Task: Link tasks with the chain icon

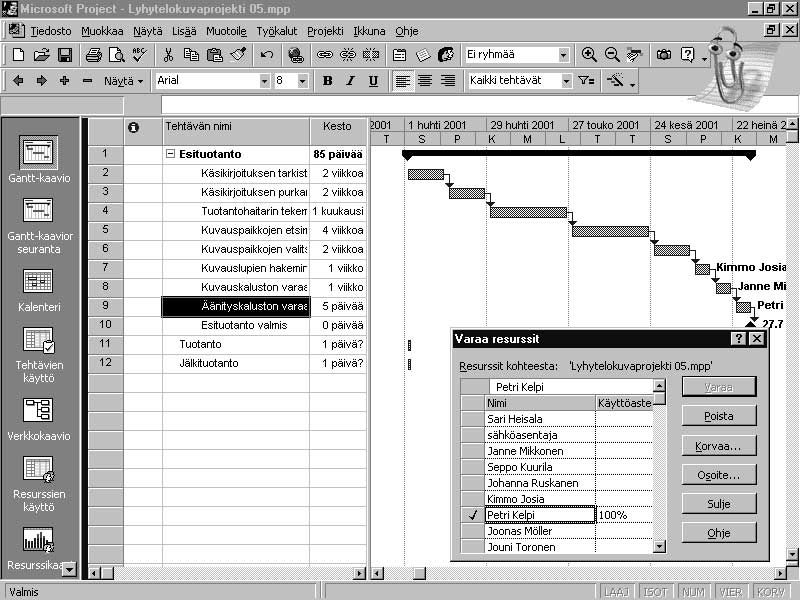Action: [324, 55]
